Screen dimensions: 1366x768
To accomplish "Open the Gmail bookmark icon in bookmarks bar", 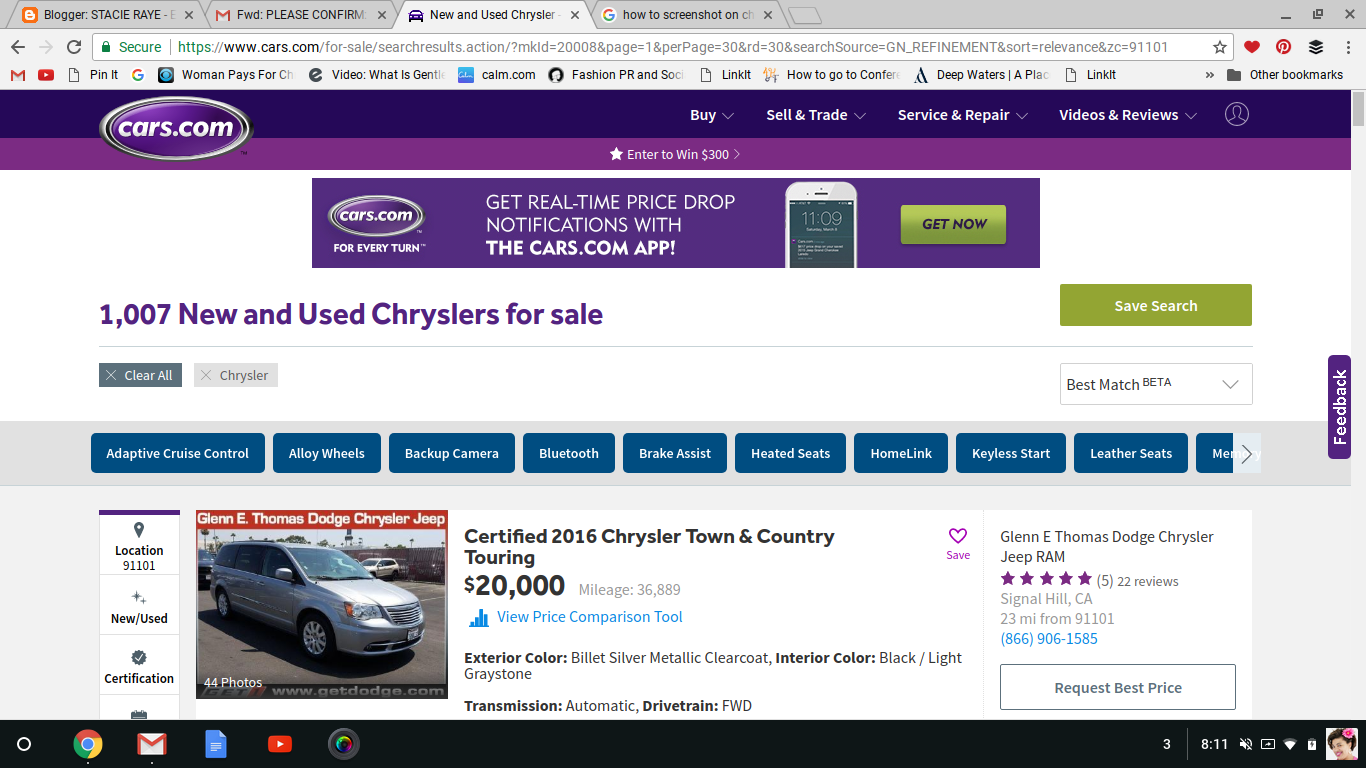I will coord(18,75).
